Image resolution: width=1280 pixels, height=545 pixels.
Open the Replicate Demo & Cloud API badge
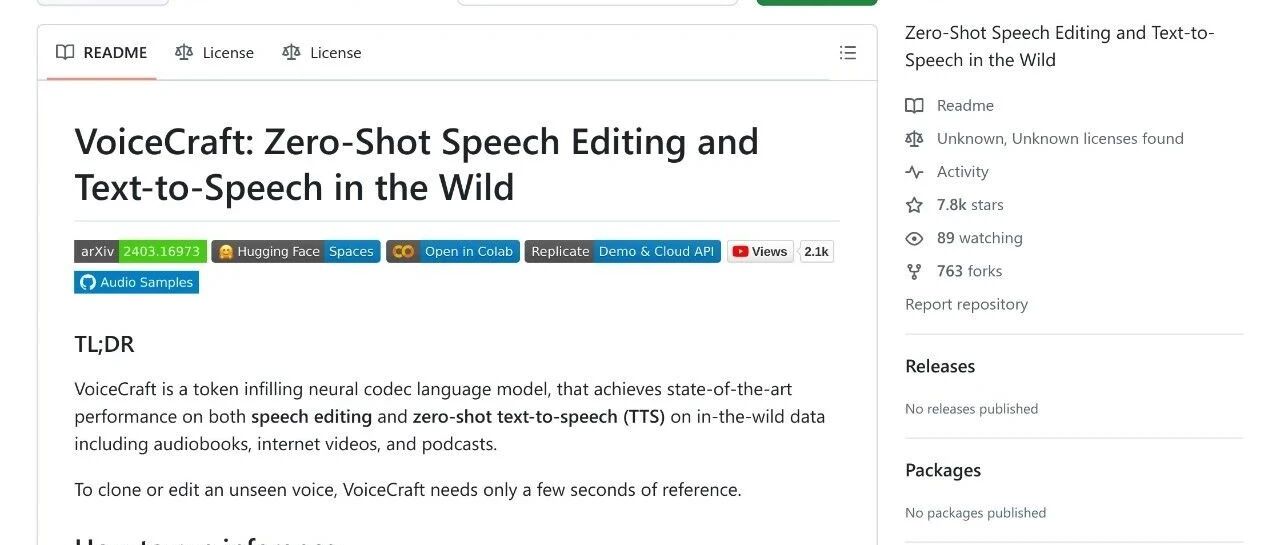tap(623, 252)
